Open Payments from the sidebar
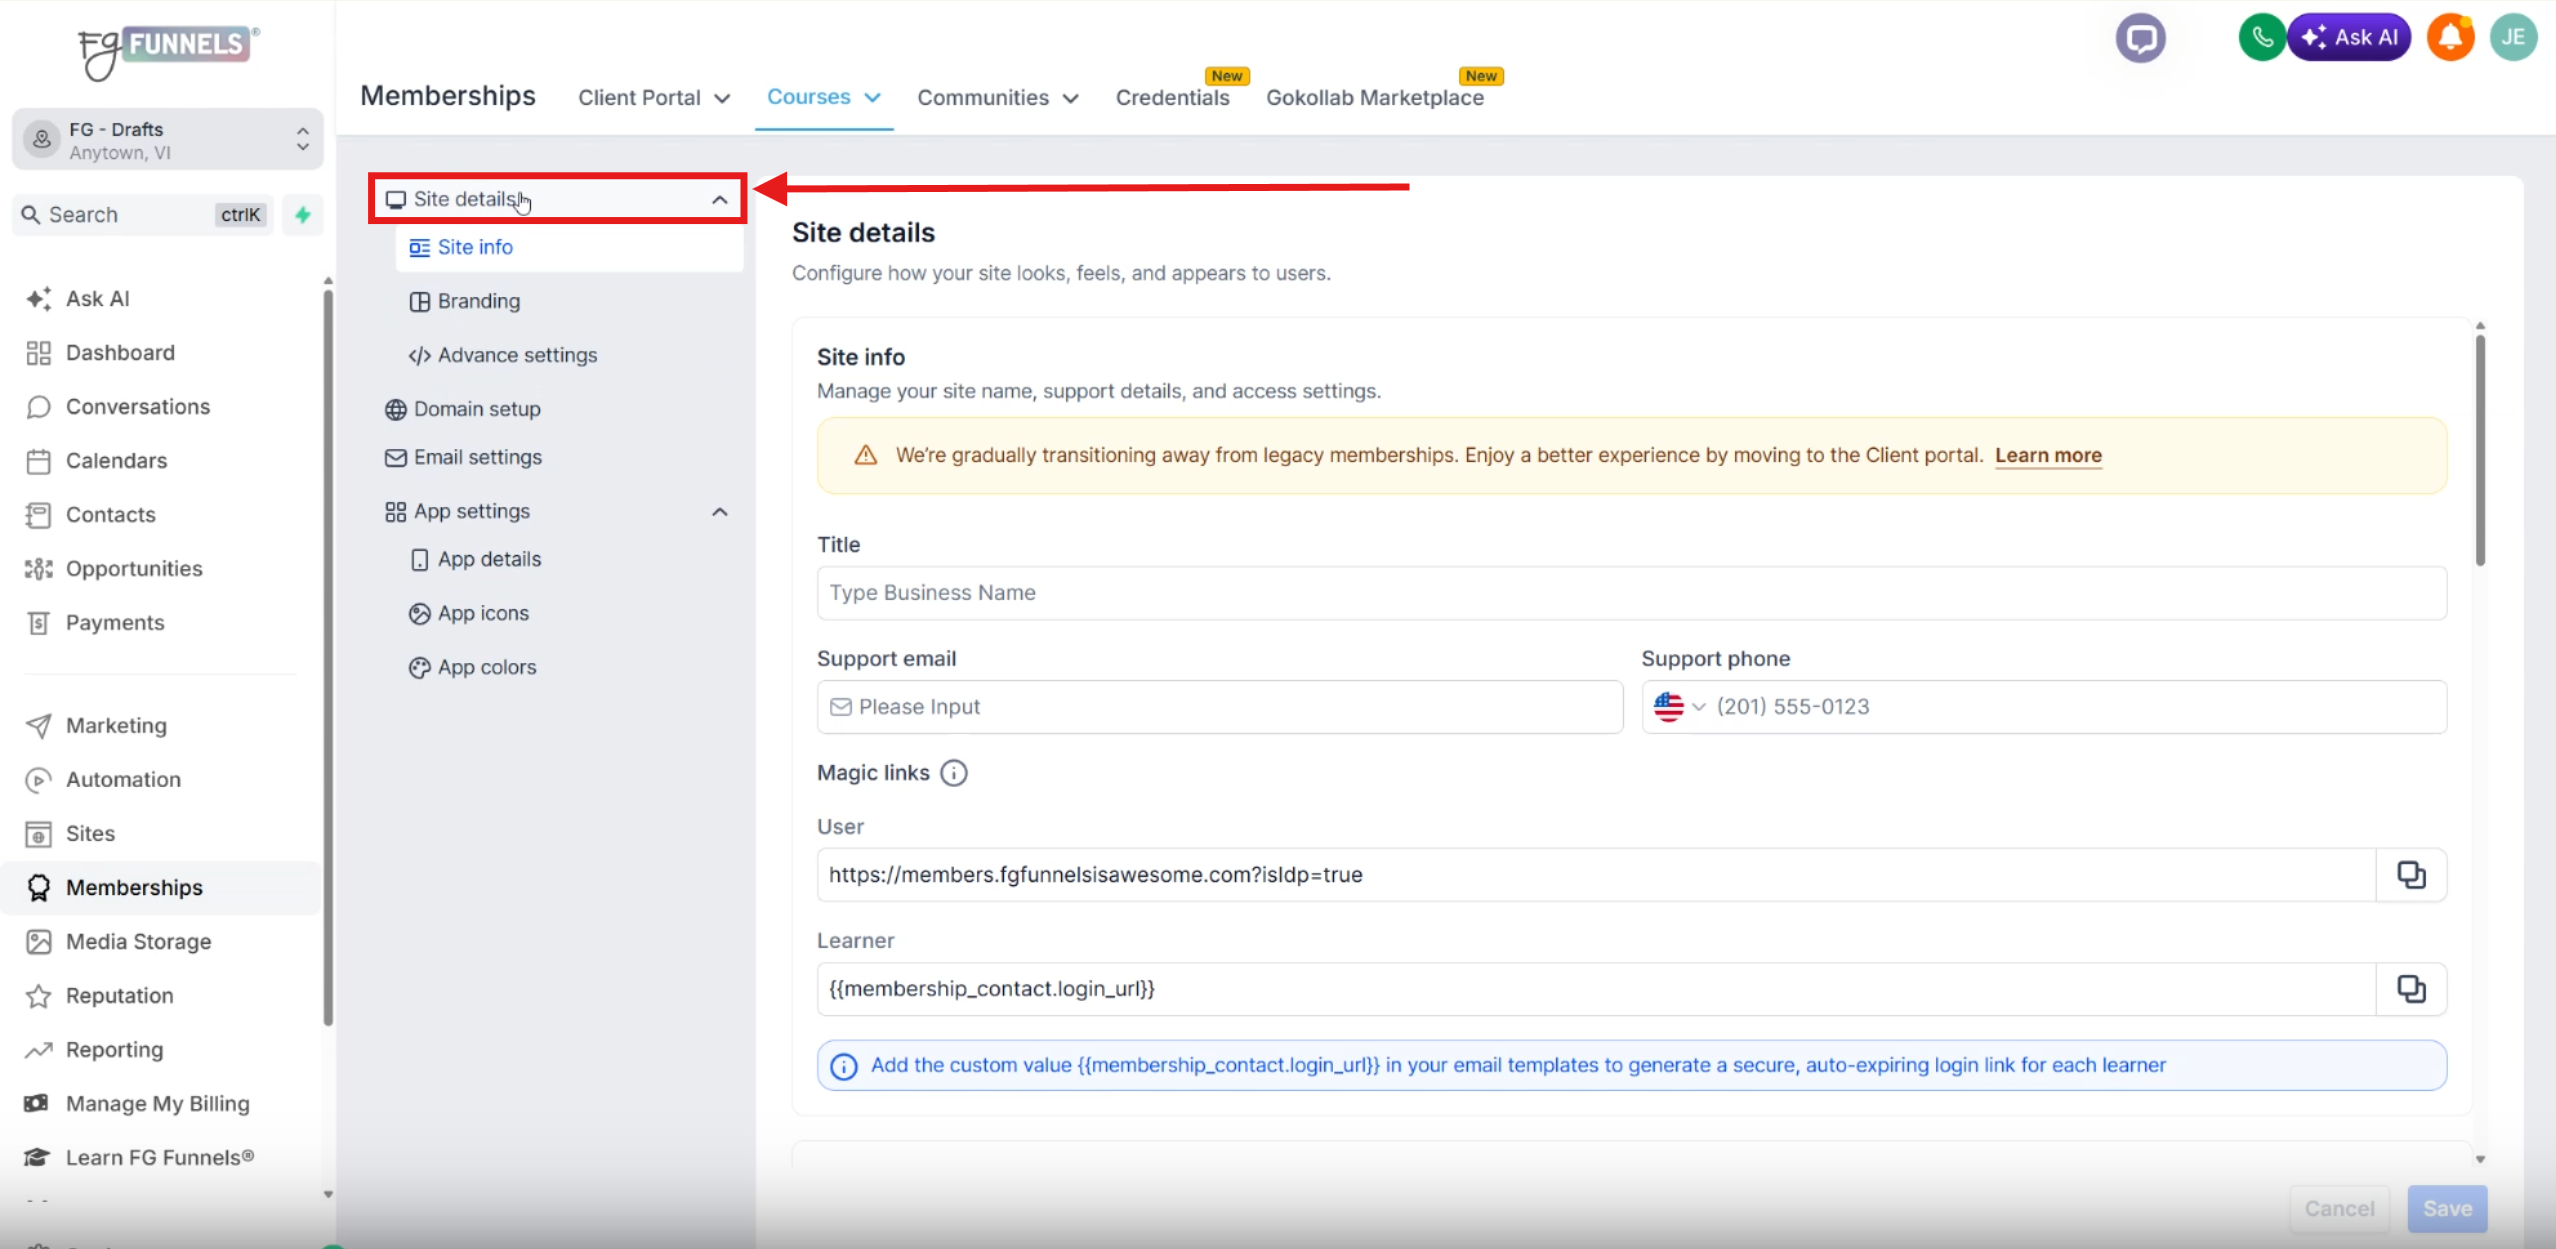The image size is (2556, 1249). [x=115, y=623]
